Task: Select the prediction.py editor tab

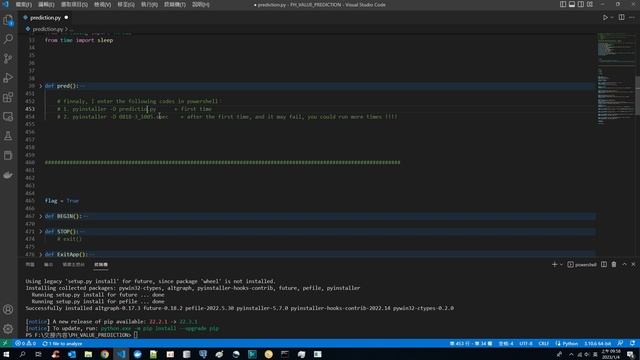Action: click(x=45, y=18)
